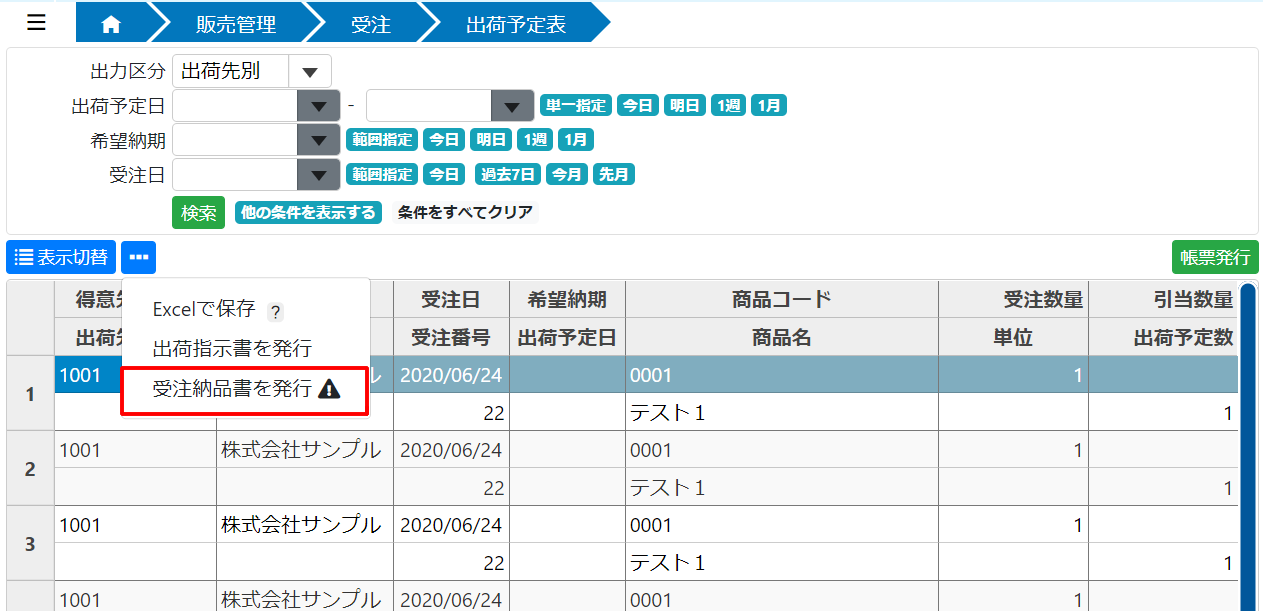Click 条件をすべてクリア
This screenshot has height=611, width=1263.
[x=465, y=212]
